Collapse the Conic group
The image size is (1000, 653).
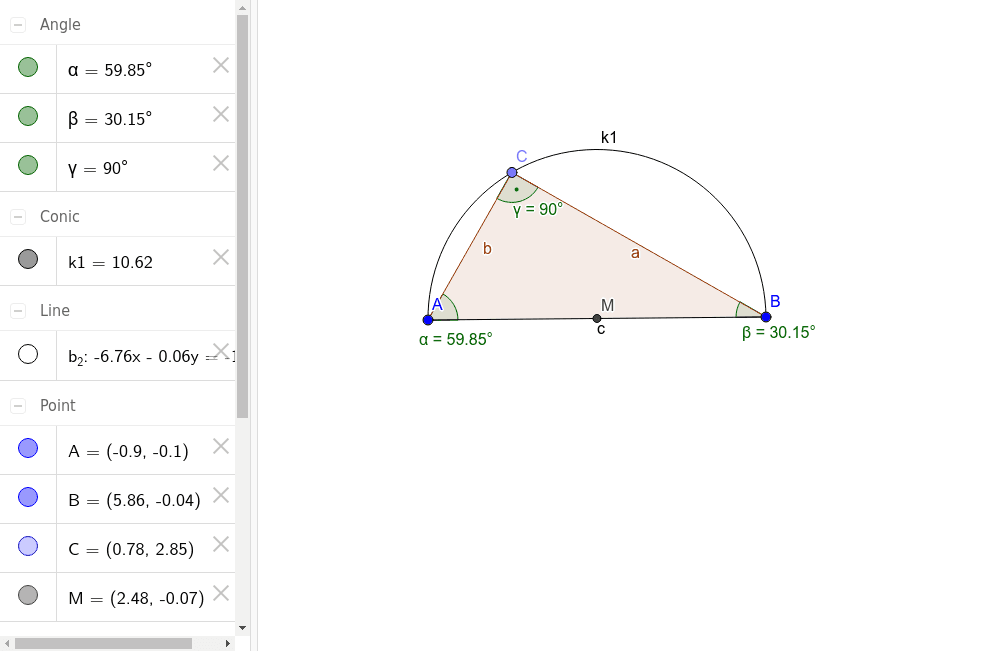tap(18, 217)
